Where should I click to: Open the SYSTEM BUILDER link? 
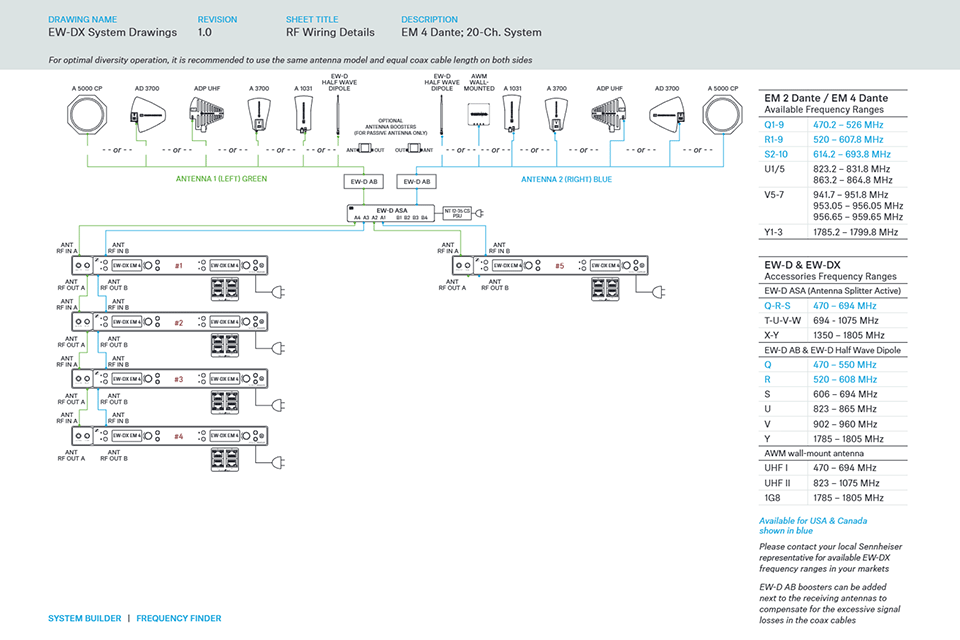(84, 619)
